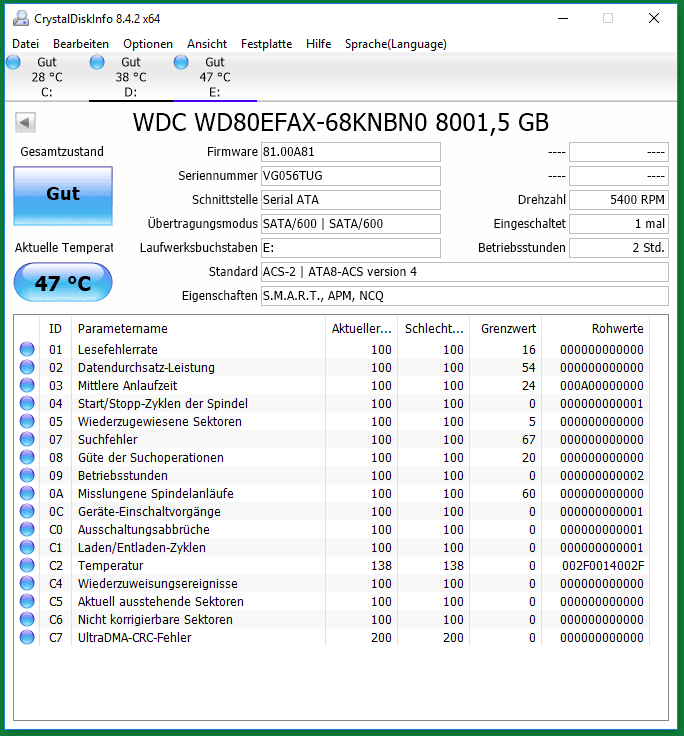This screenshot has width=684, height=736.
Task: Click status orb for Misslungene Spindelanläufe row
Action: coord(27,493)
